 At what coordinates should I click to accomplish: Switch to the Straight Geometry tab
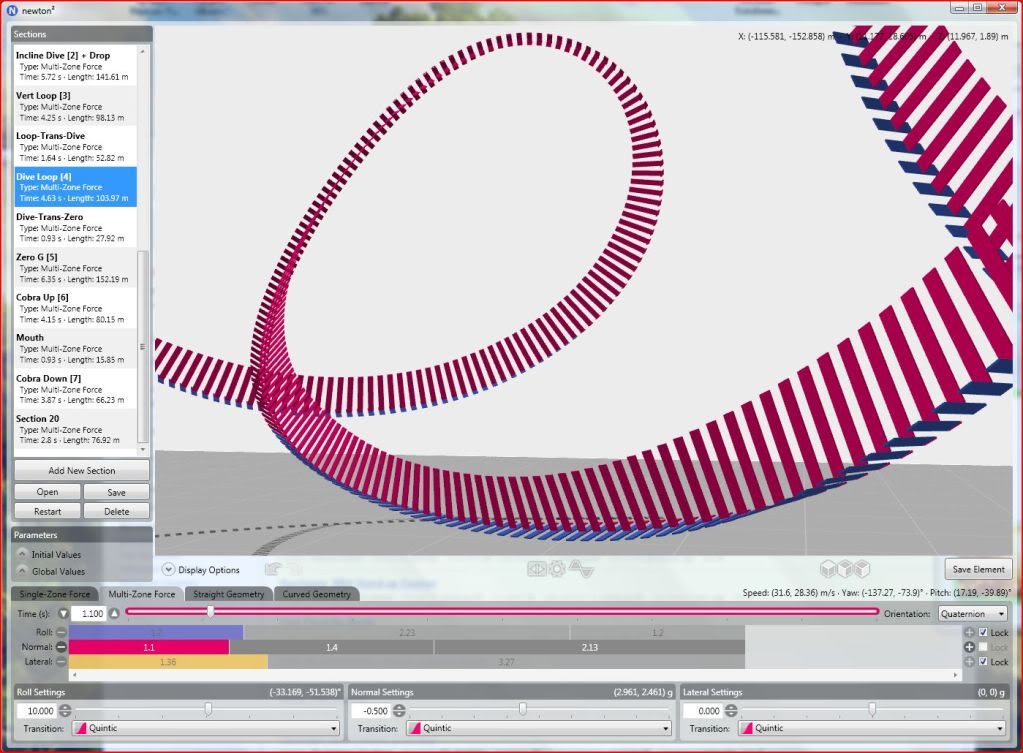228,594
